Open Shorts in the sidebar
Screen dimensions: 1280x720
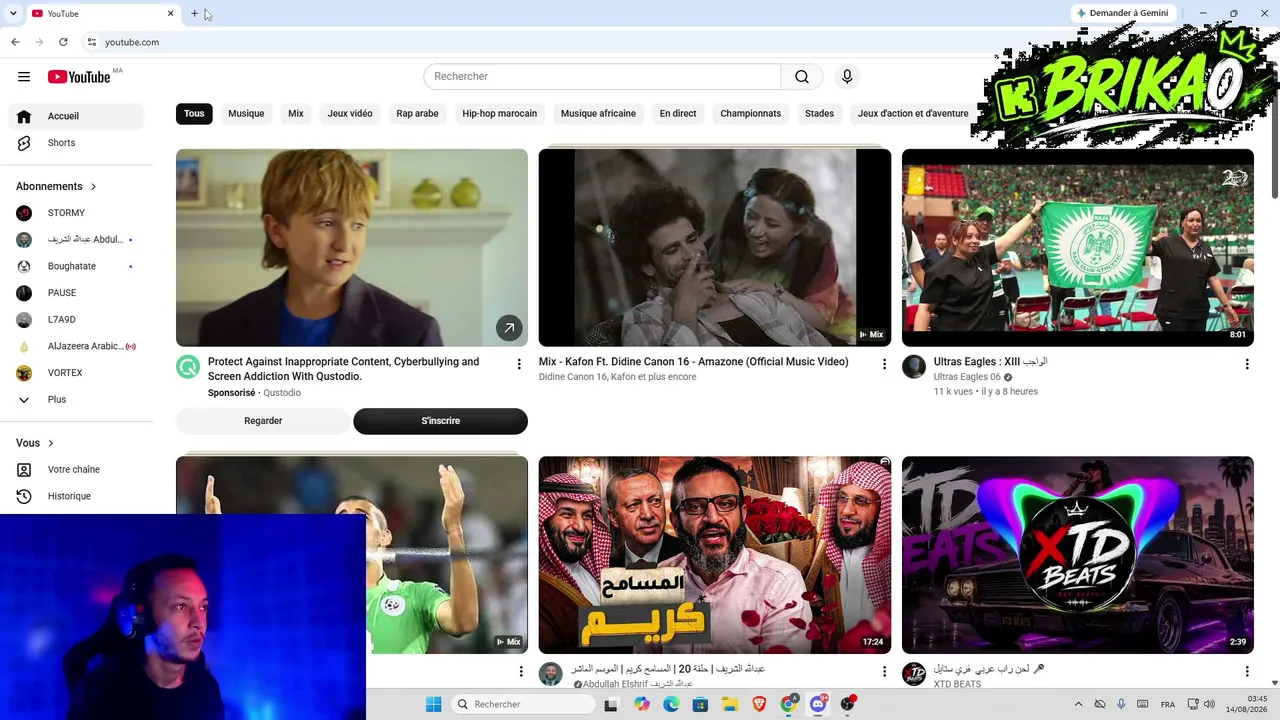tap(77, 143)
